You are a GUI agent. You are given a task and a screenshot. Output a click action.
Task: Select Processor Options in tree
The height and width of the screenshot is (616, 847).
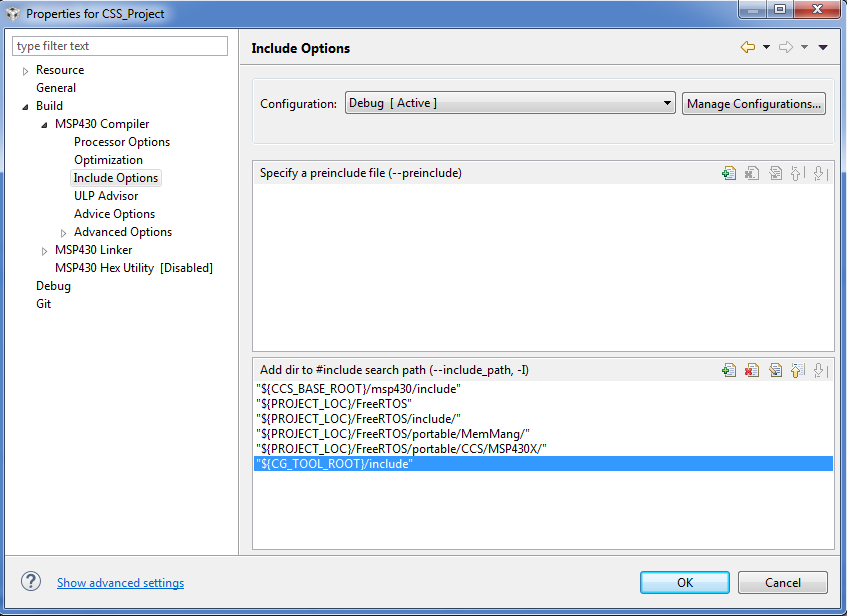click(122, 142)
